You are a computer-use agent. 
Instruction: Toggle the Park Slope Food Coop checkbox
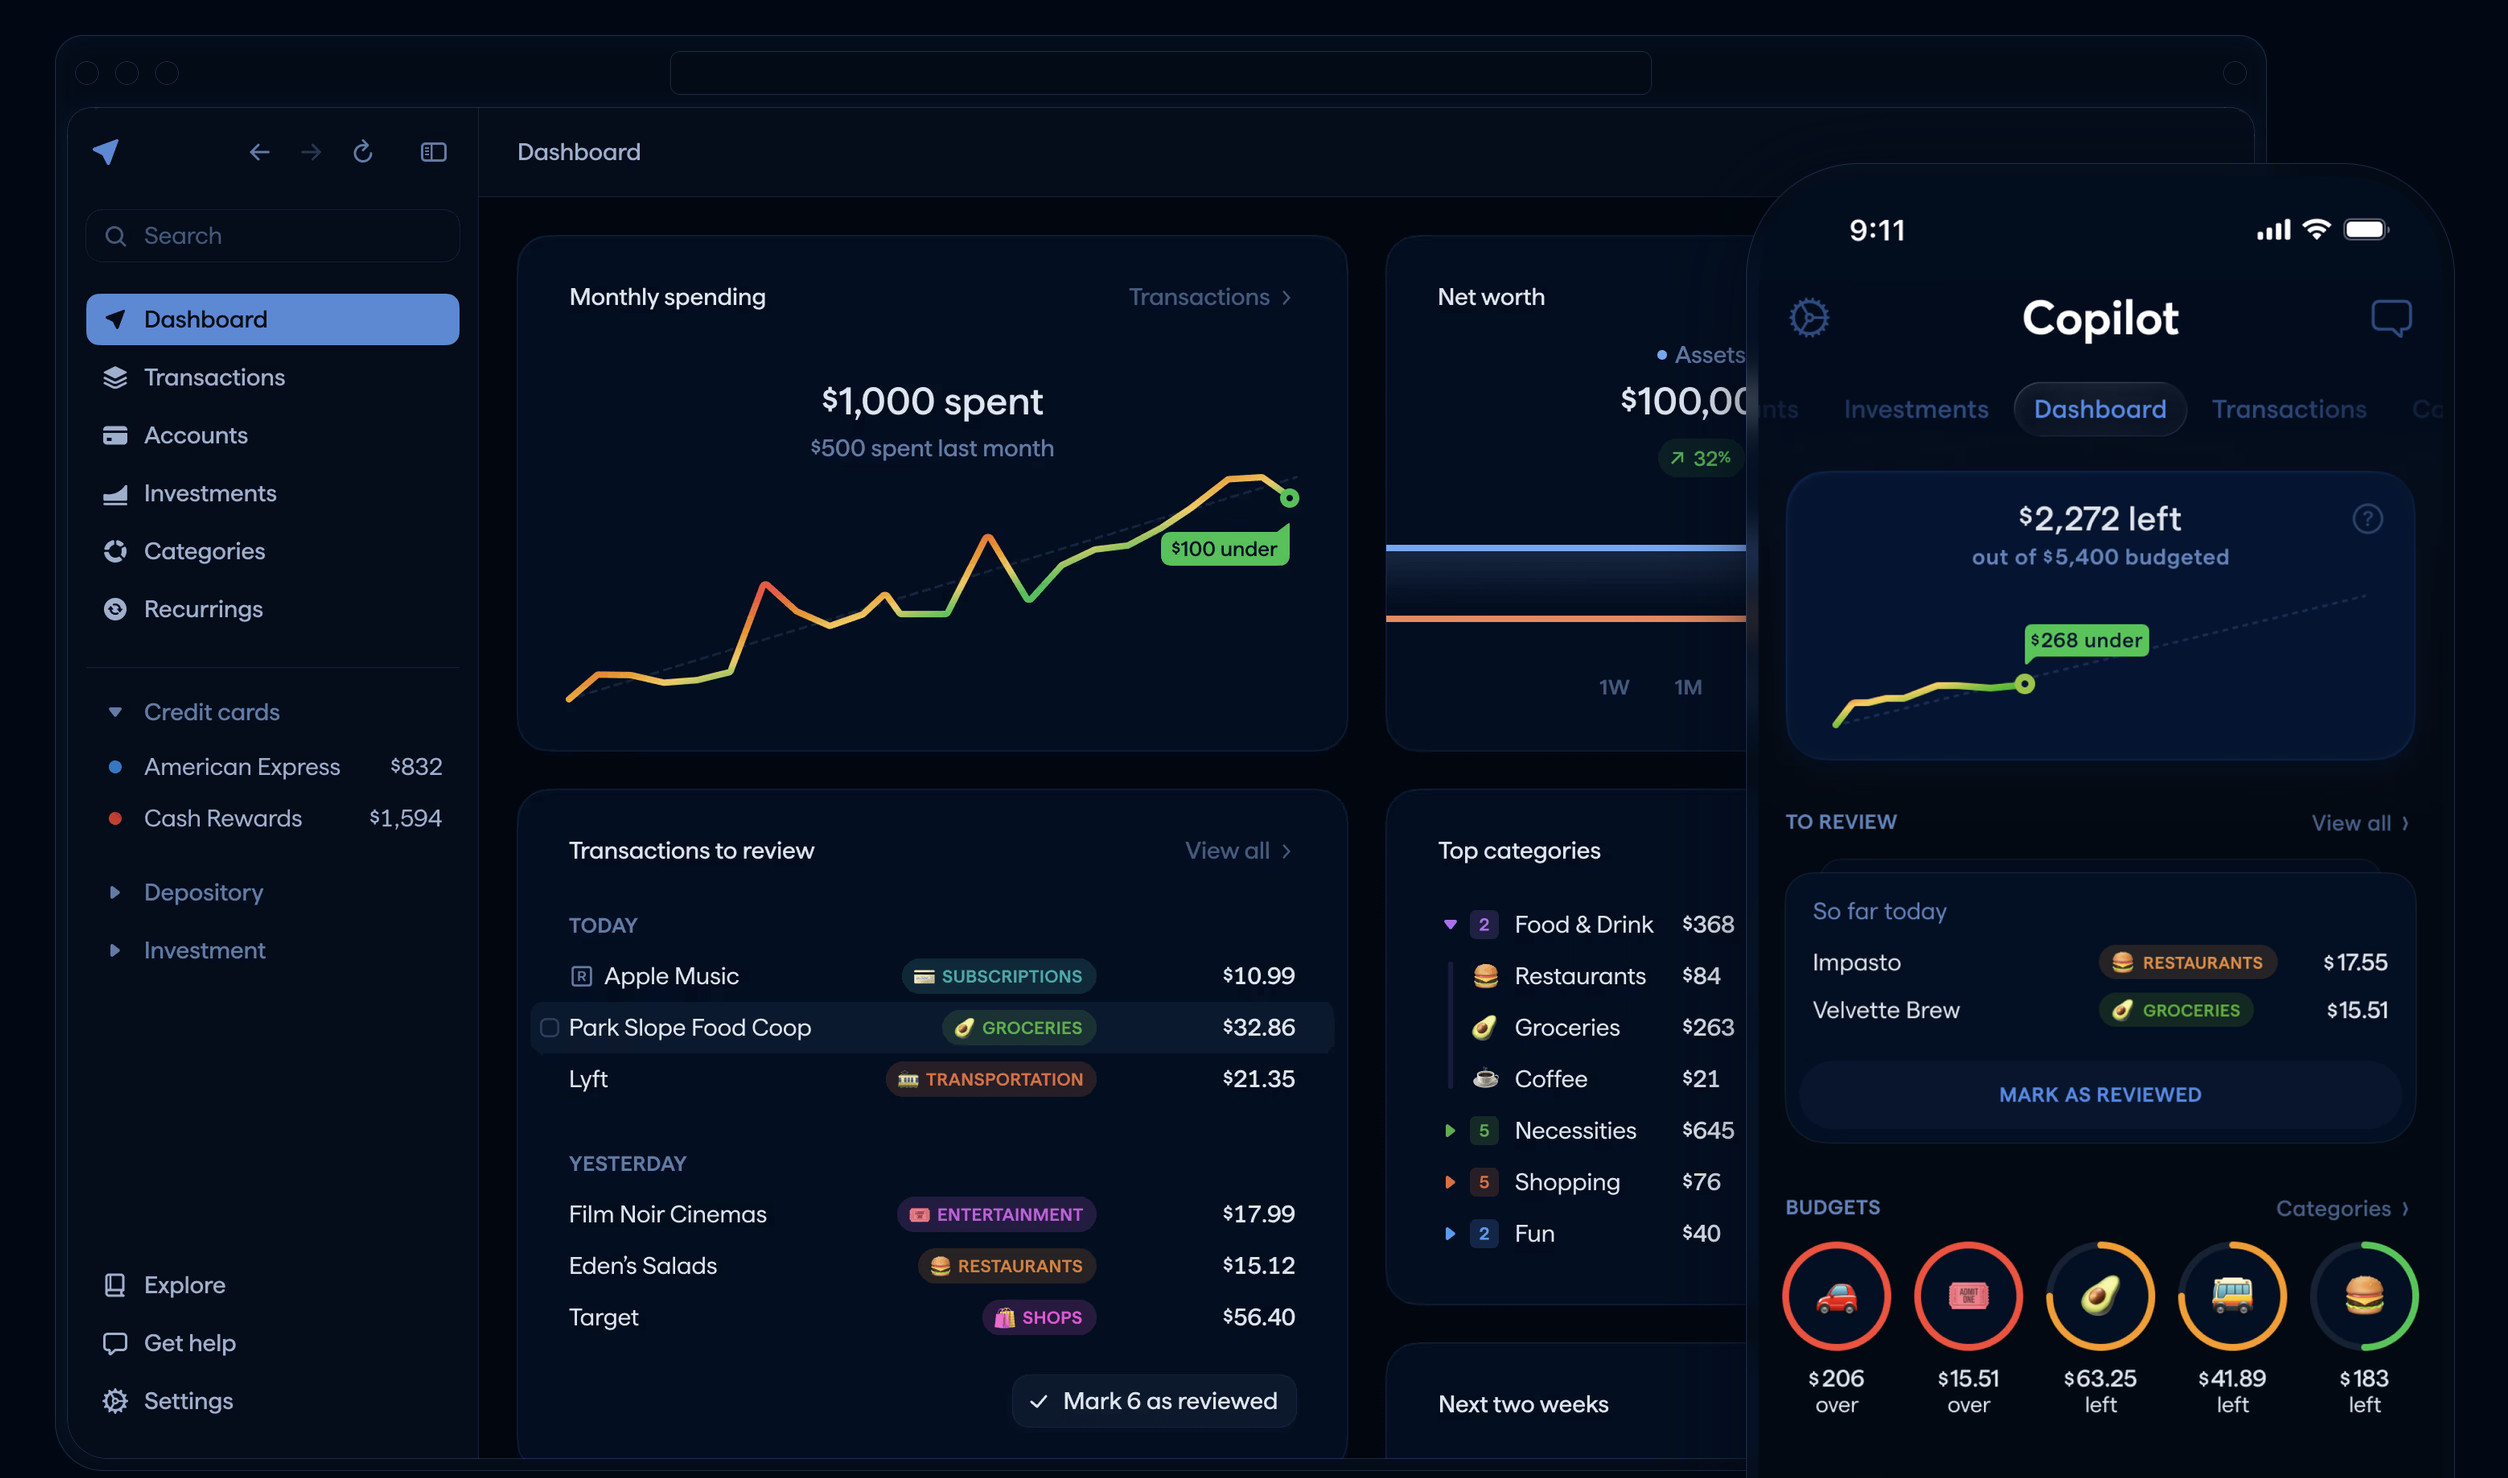tap(549, 1027)
